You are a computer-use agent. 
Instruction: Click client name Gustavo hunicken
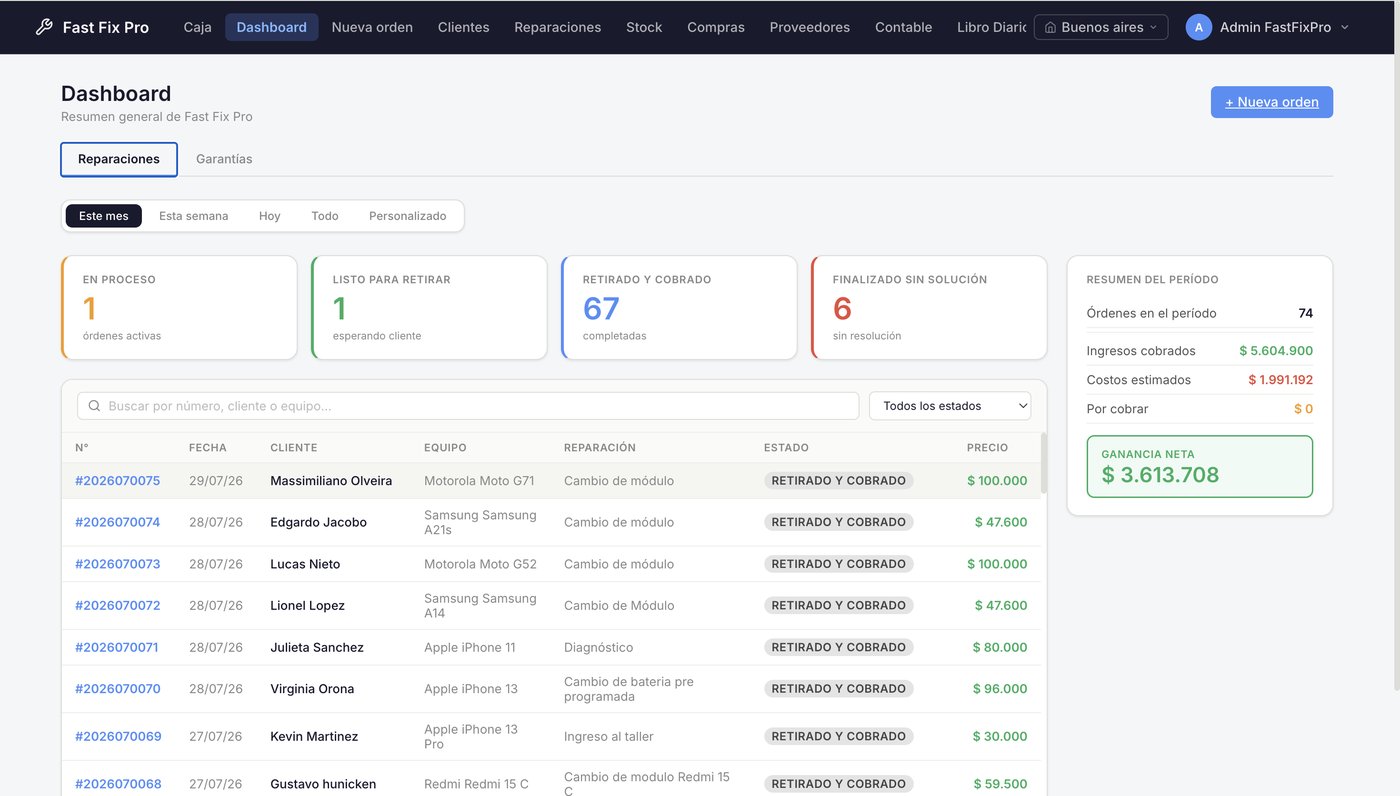[x=323, y=784]
